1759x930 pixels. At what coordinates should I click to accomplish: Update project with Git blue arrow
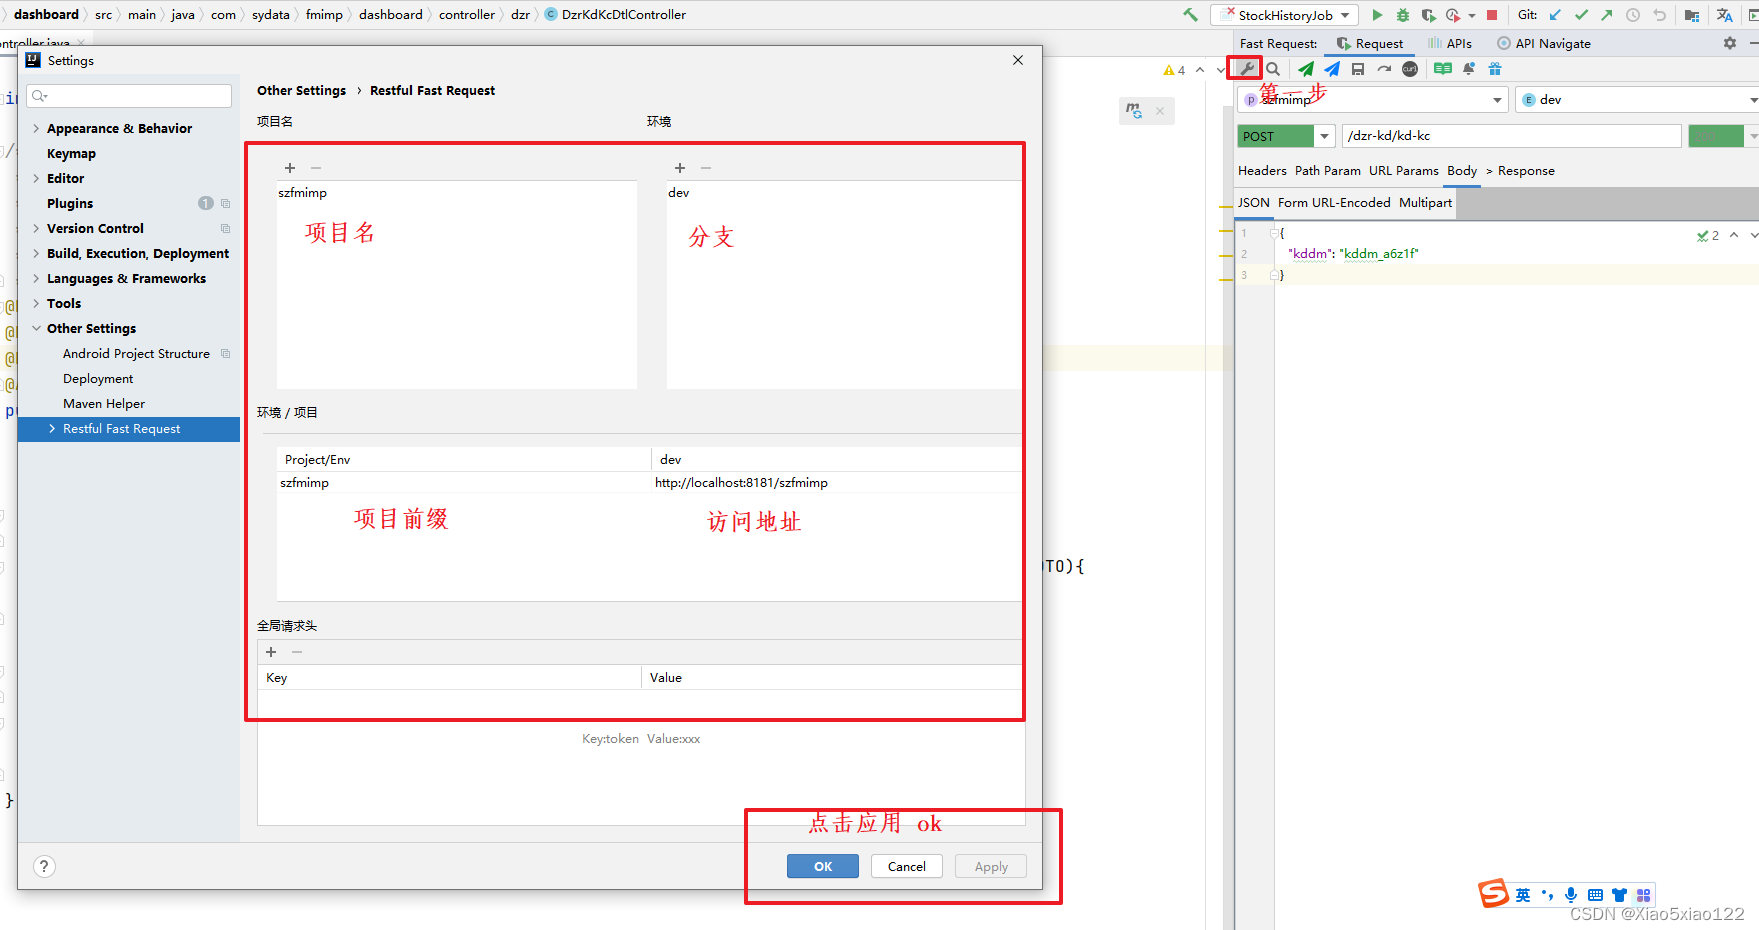click(x=1555, y=15)
